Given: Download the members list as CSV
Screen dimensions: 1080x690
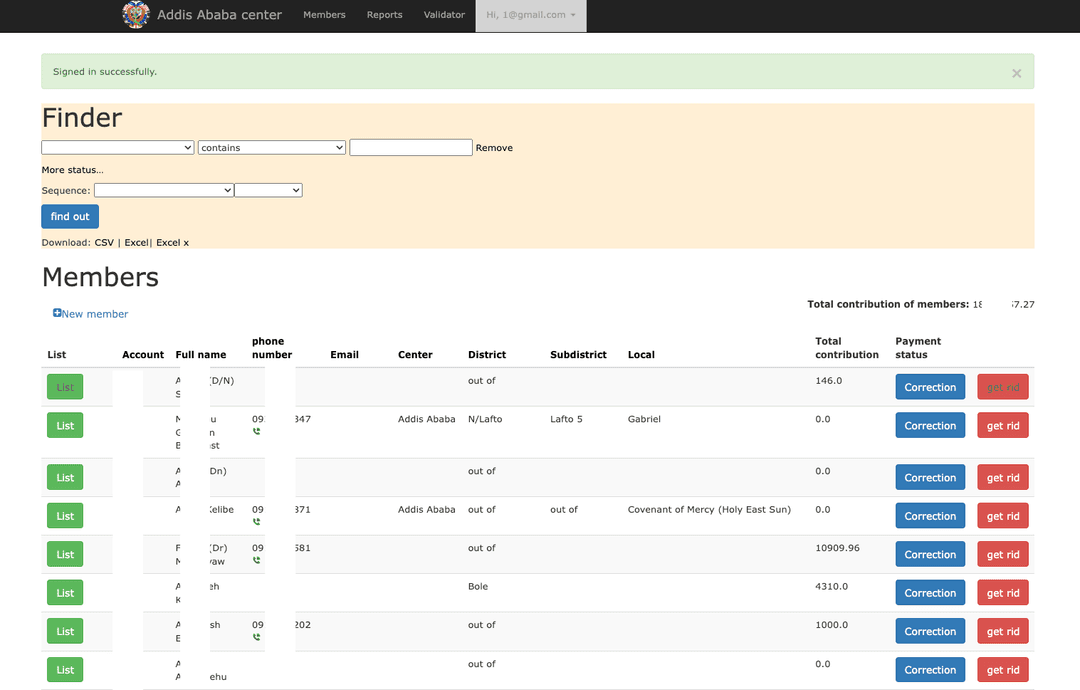Looking at the screenshot, I should 104,243.
